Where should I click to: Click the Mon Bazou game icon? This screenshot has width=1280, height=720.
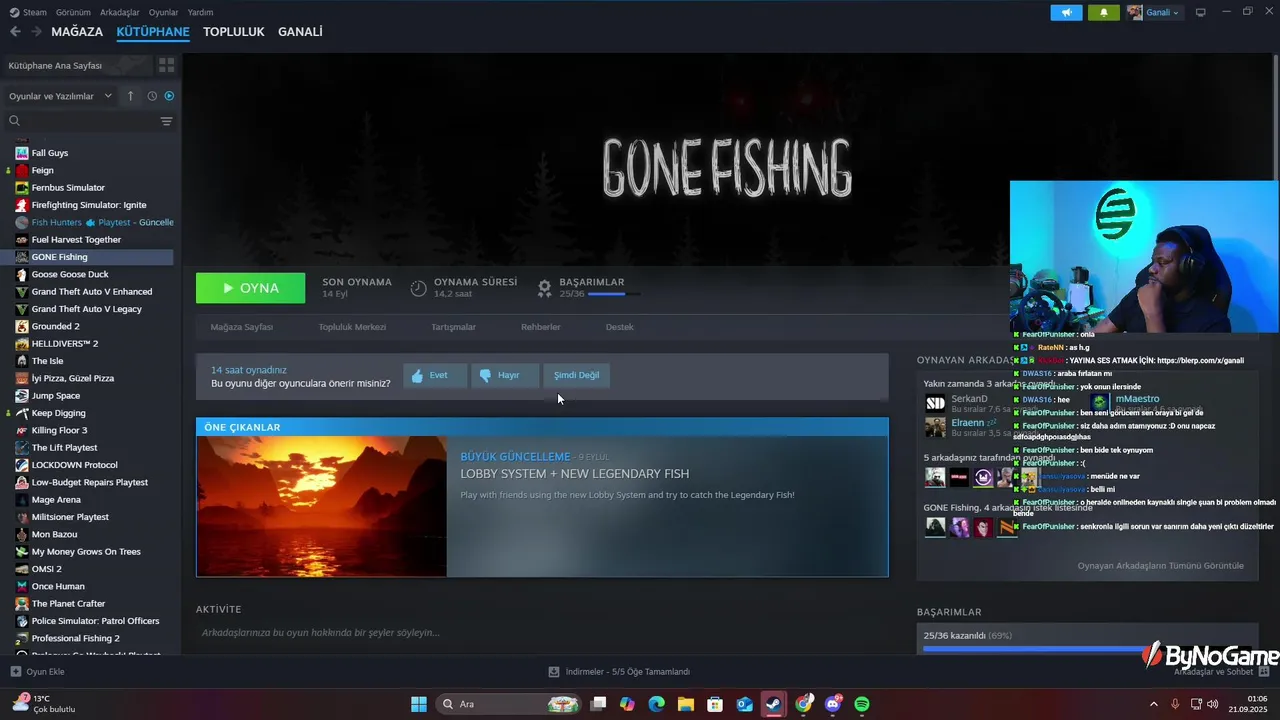22,534
